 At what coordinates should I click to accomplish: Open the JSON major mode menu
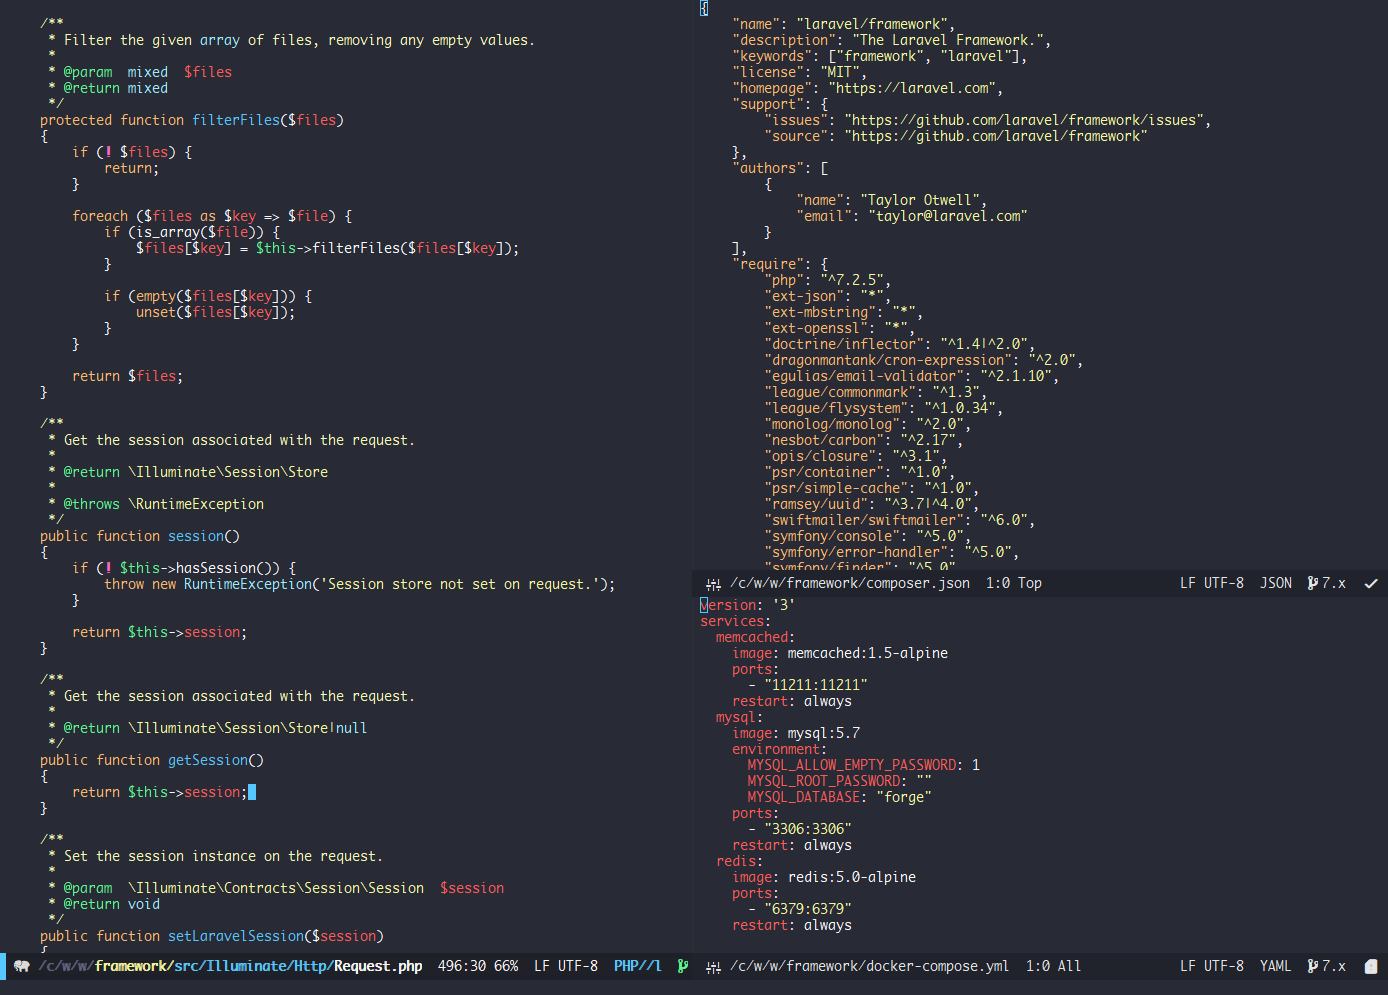1275,584
